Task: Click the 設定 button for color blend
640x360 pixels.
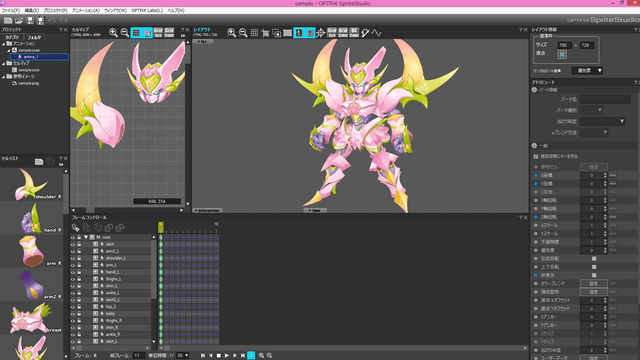Action: [593, 283]
